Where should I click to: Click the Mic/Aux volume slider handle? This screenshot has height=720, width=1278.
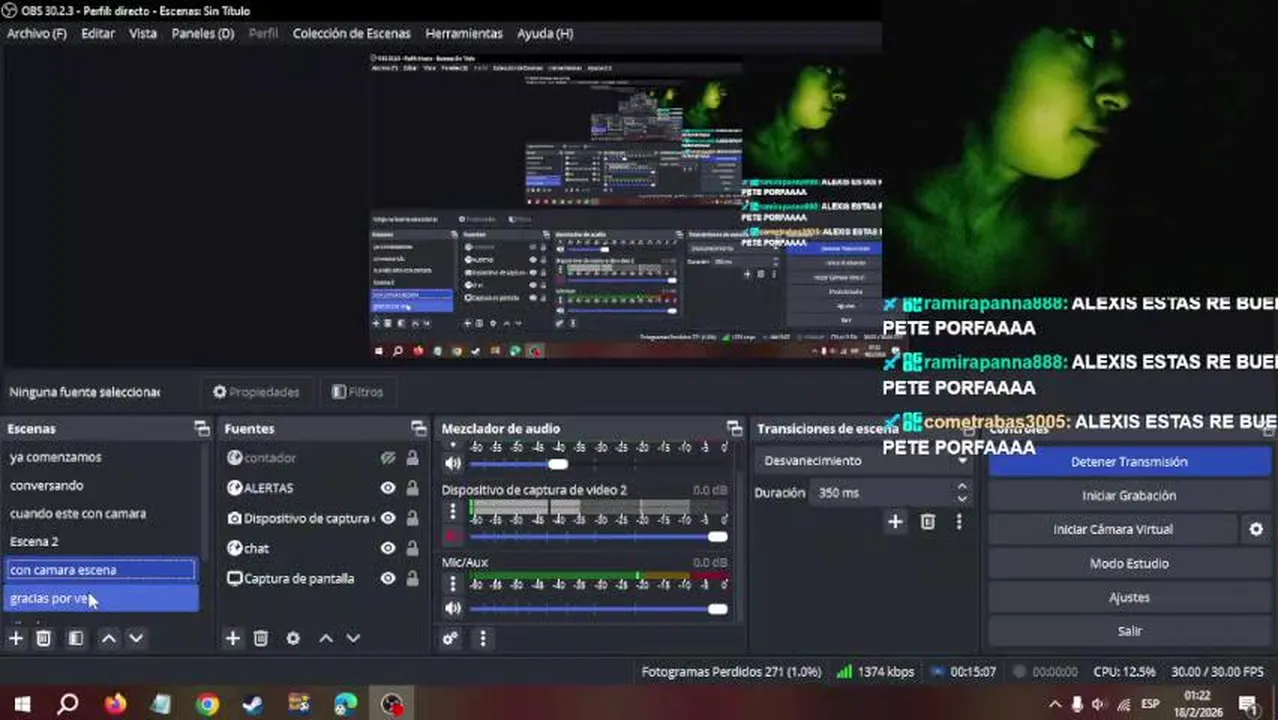coord(717,609)
